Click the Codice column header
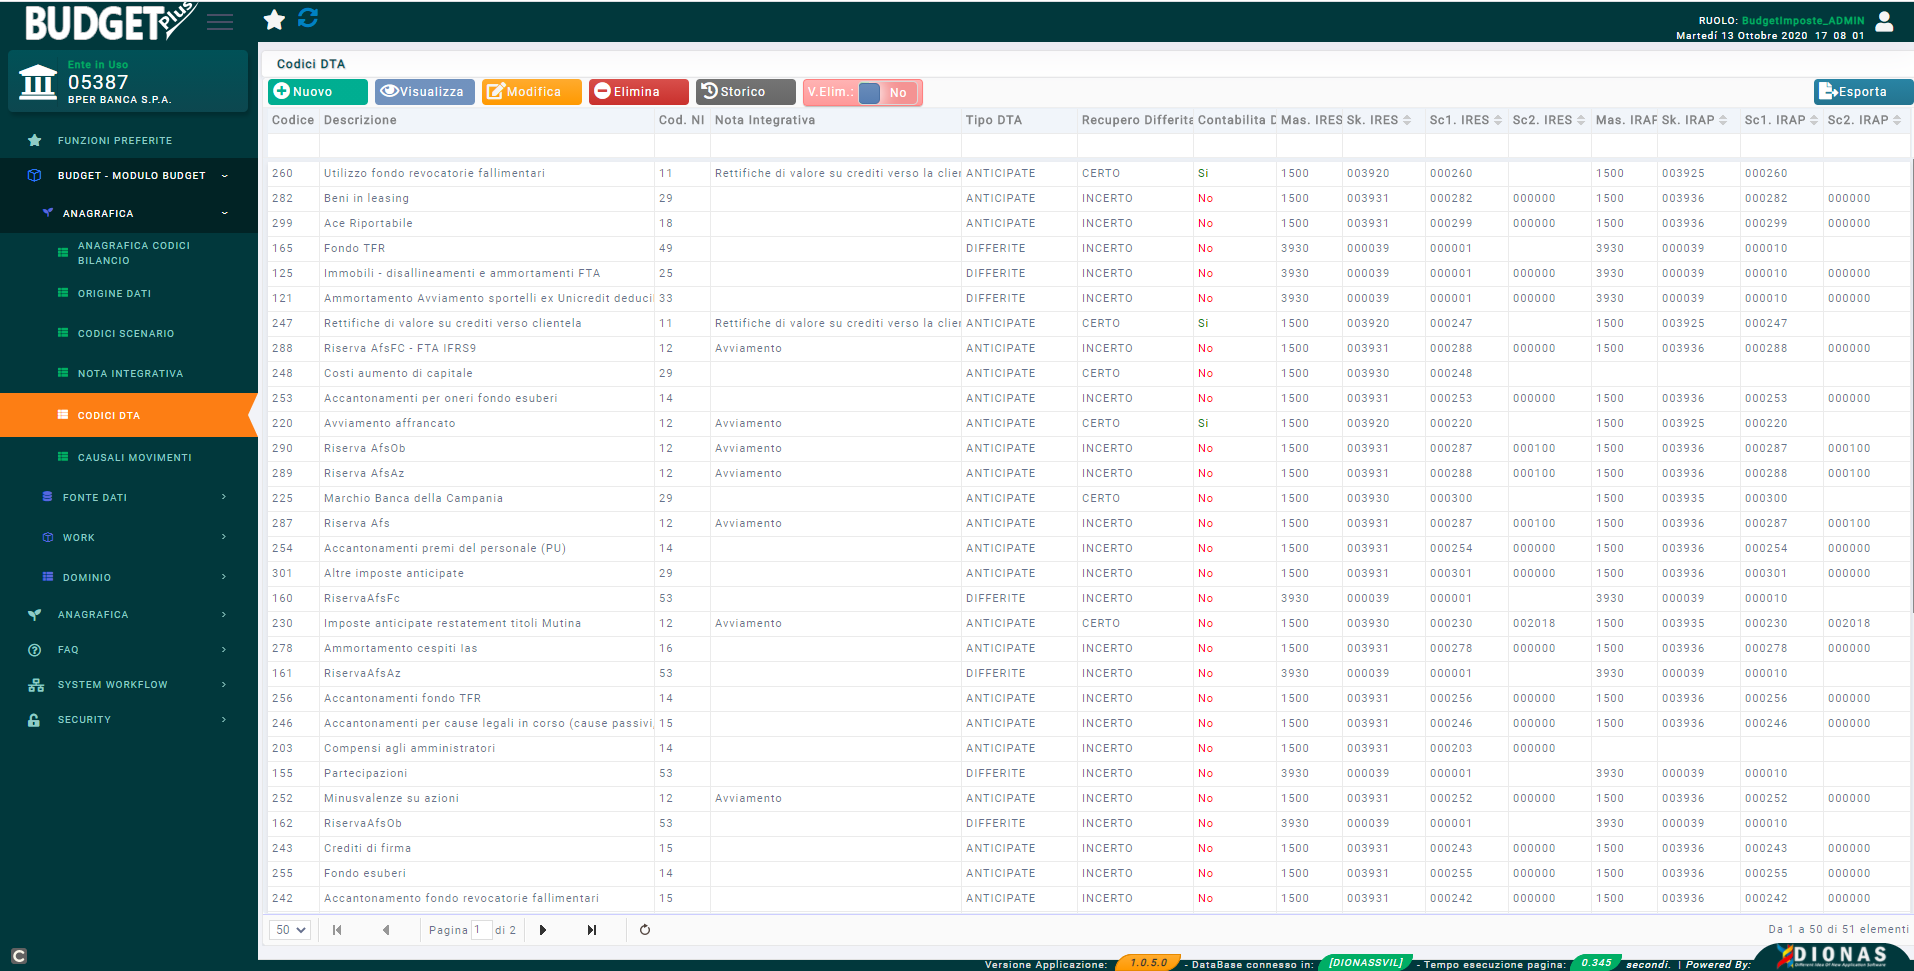1914x971 pixels. coord(293,120)
